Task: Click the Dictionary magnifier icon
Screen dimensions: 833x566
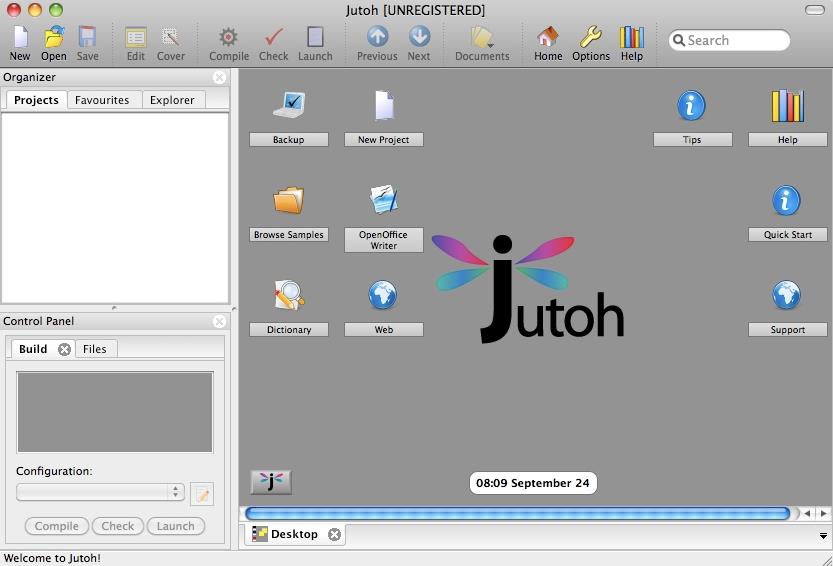Action: point(288,294)
